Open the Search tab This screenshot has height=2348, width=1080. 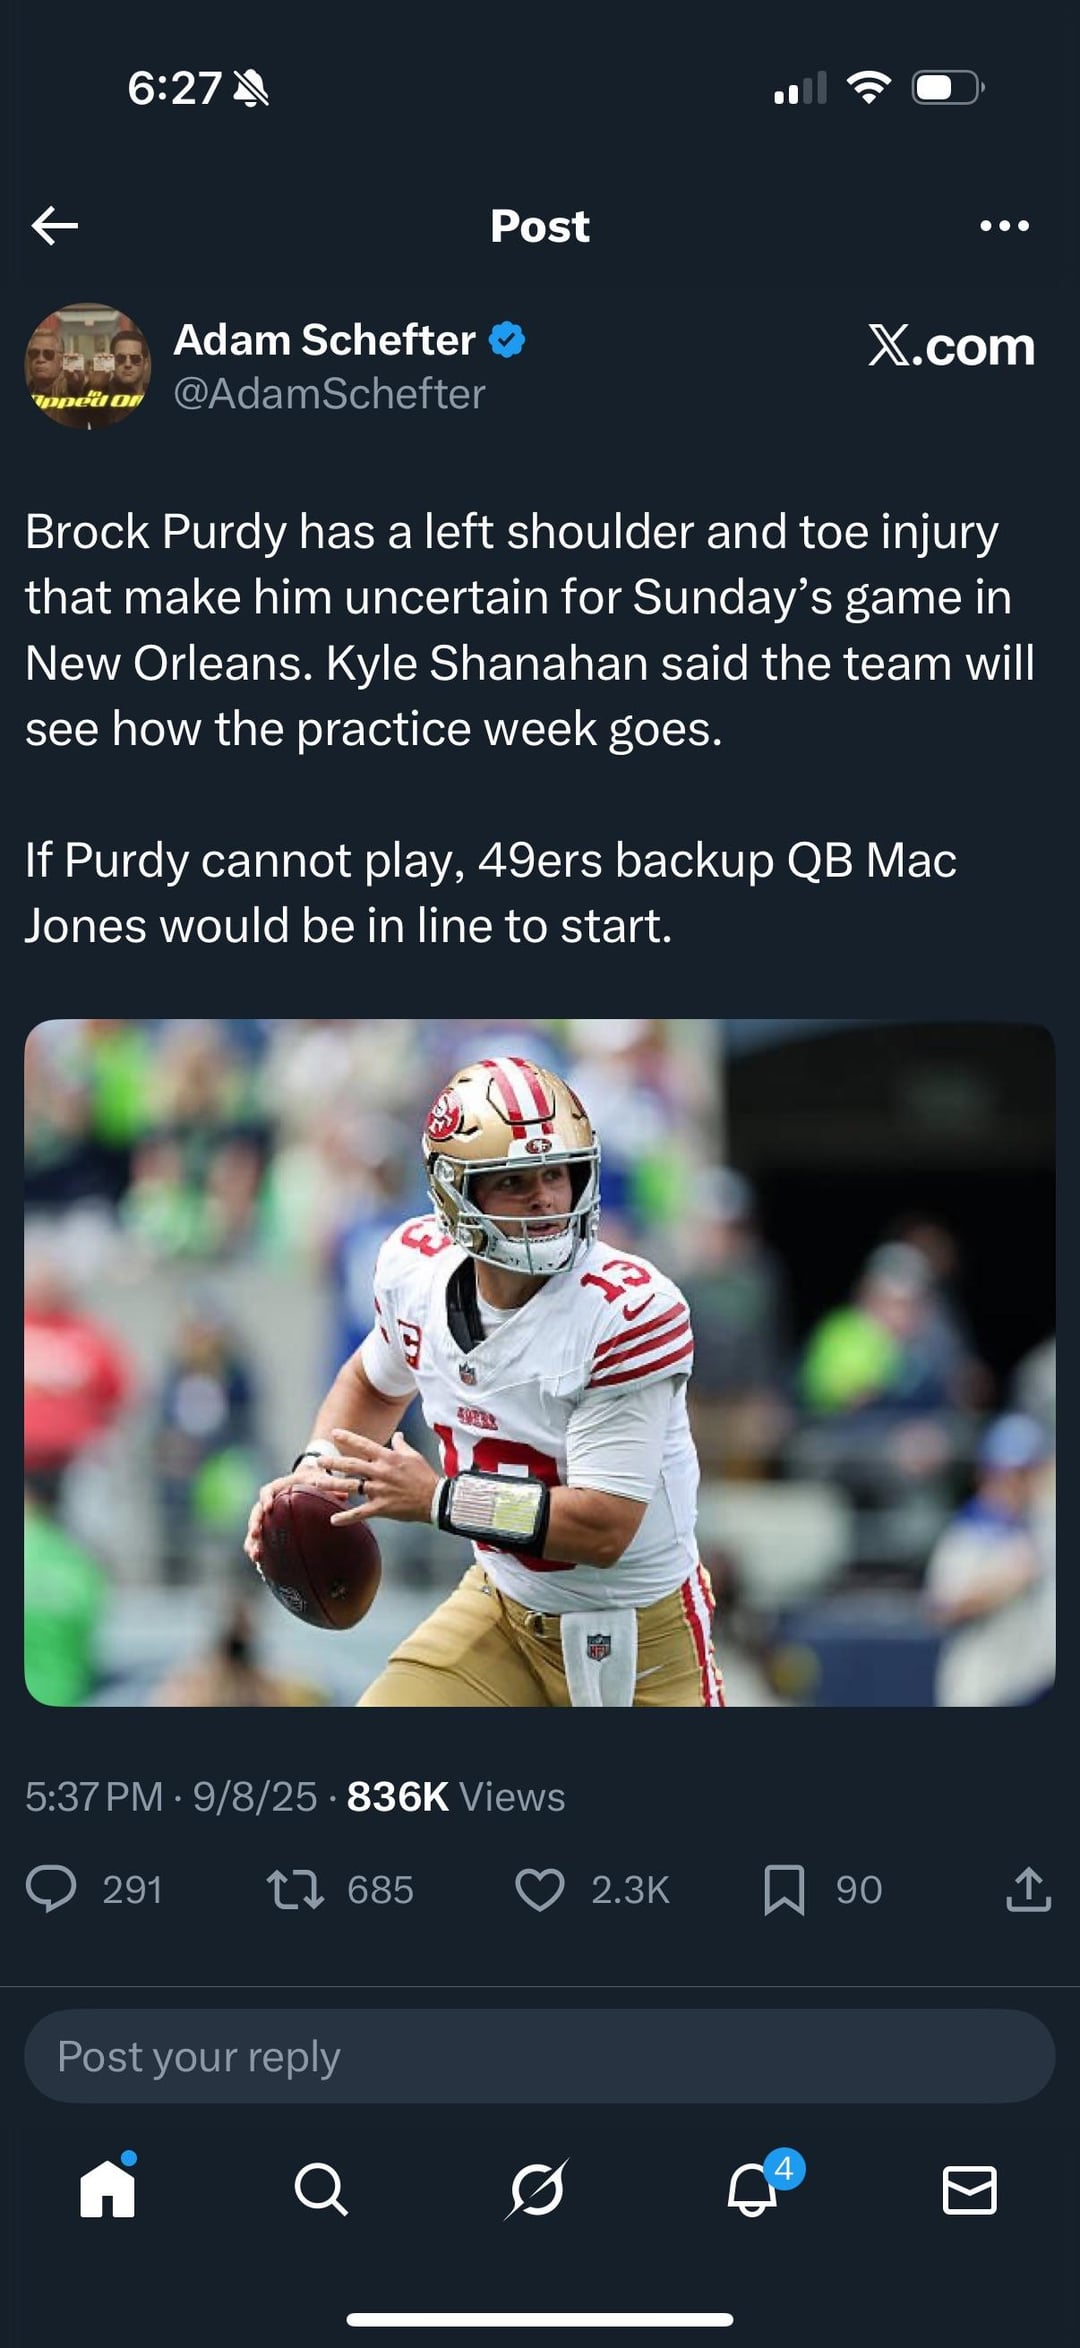point(322,2190)
